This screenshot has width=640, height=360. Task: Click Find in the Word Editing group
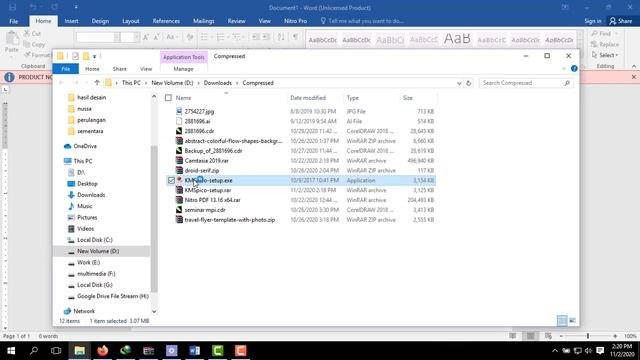click(602, 33)
